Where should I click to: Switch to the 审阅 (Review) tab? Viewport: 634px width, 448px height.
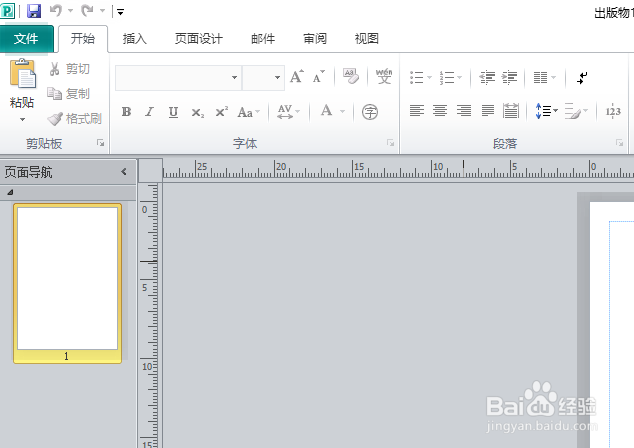pyautogui.click(x=315, y=39)
